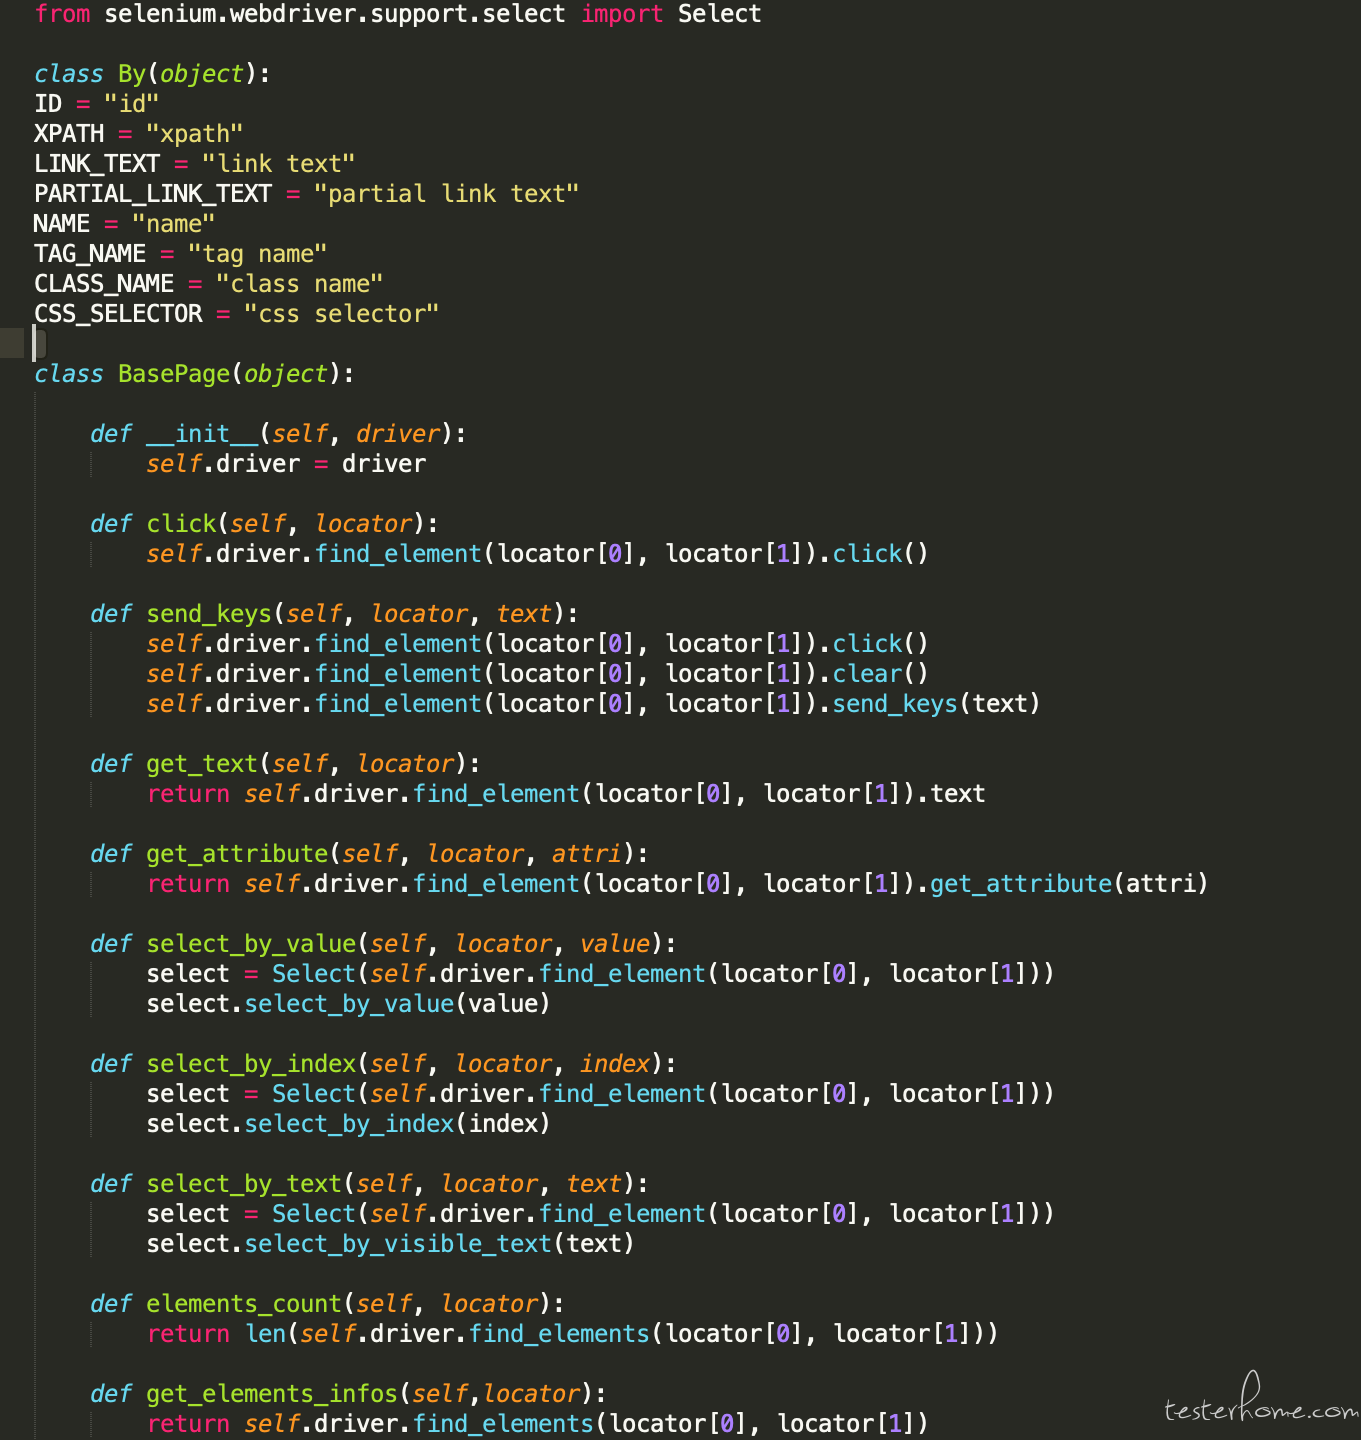Click 'def send_keys(self, locator, text):' line
The image size is (1361, 1440).
(334, 614)
